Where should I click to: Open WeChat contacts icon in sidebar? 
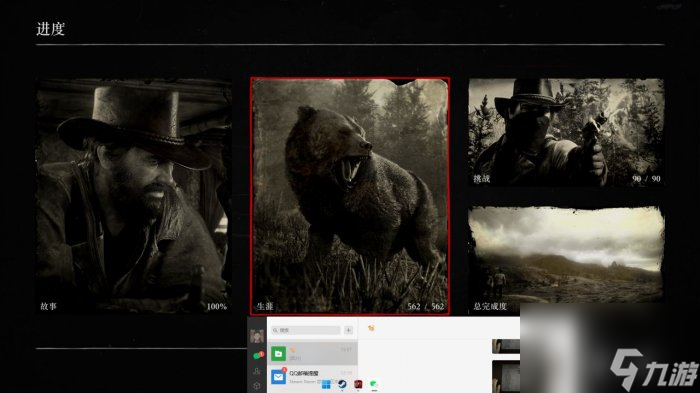coord(257,371)
